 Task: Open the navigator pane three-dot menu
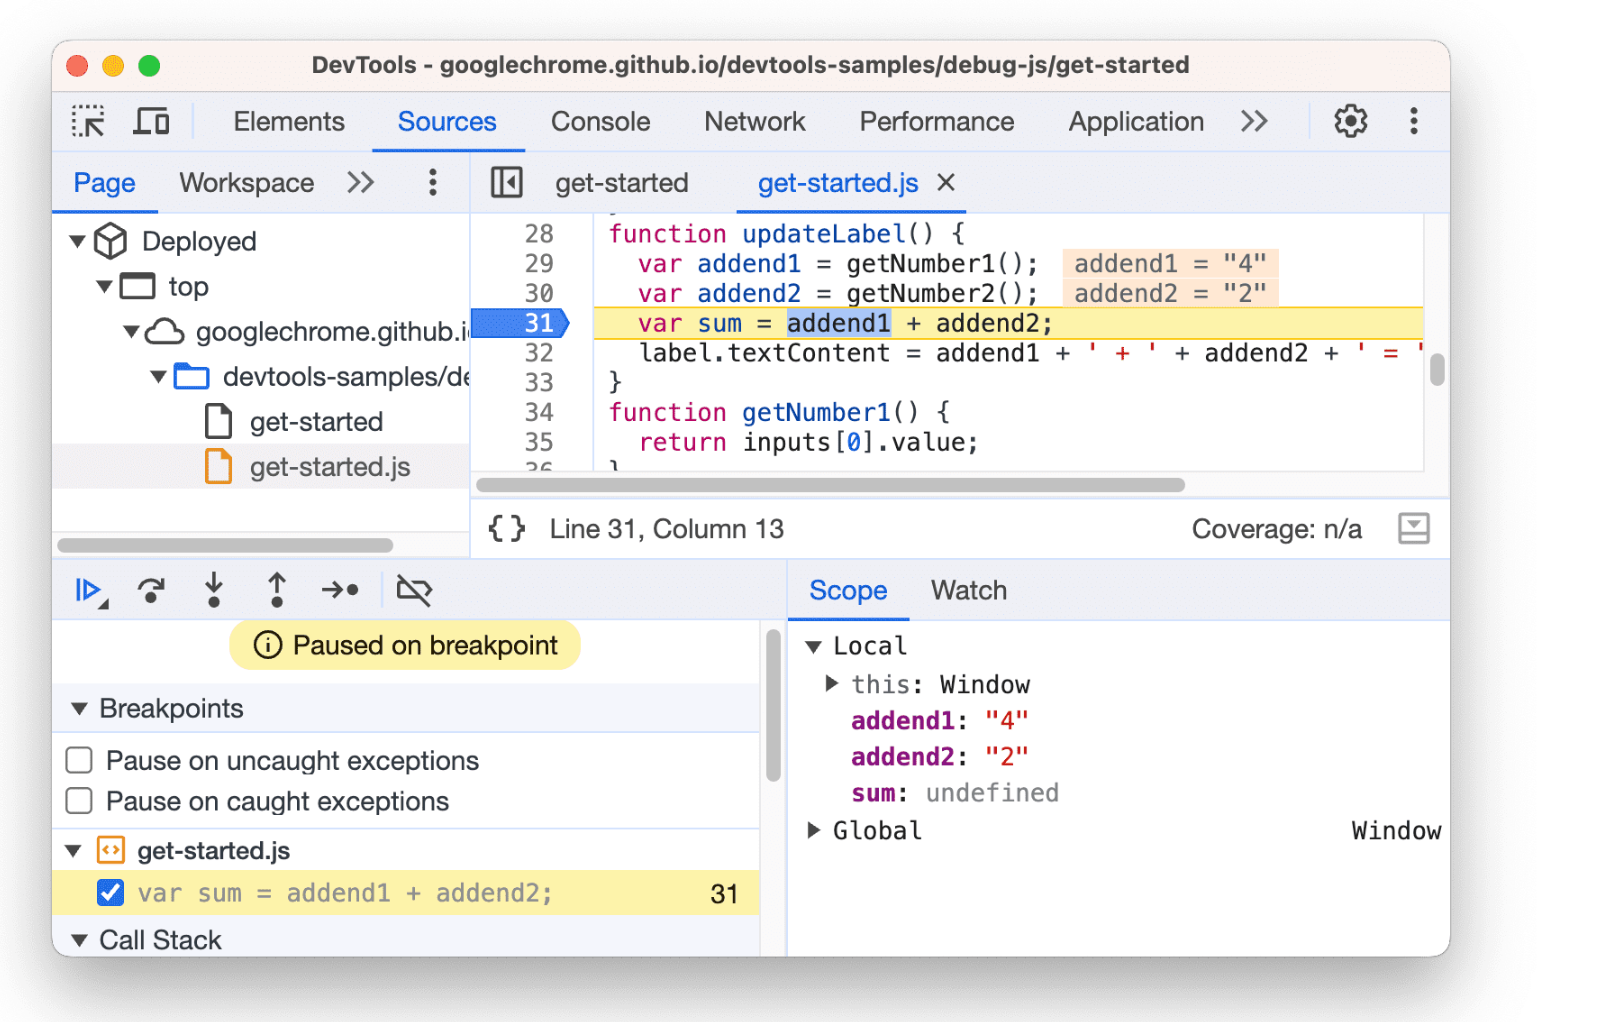432,182
